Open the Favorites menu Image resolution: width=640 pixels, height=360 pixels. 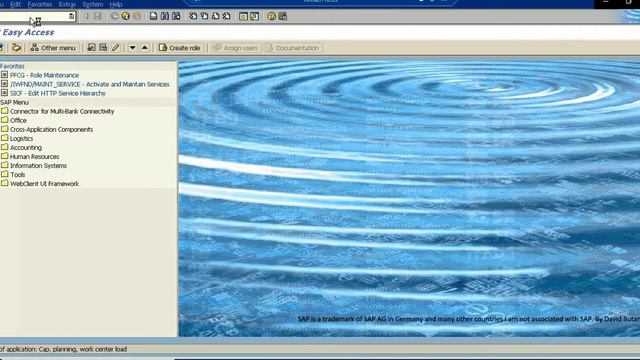40,4
